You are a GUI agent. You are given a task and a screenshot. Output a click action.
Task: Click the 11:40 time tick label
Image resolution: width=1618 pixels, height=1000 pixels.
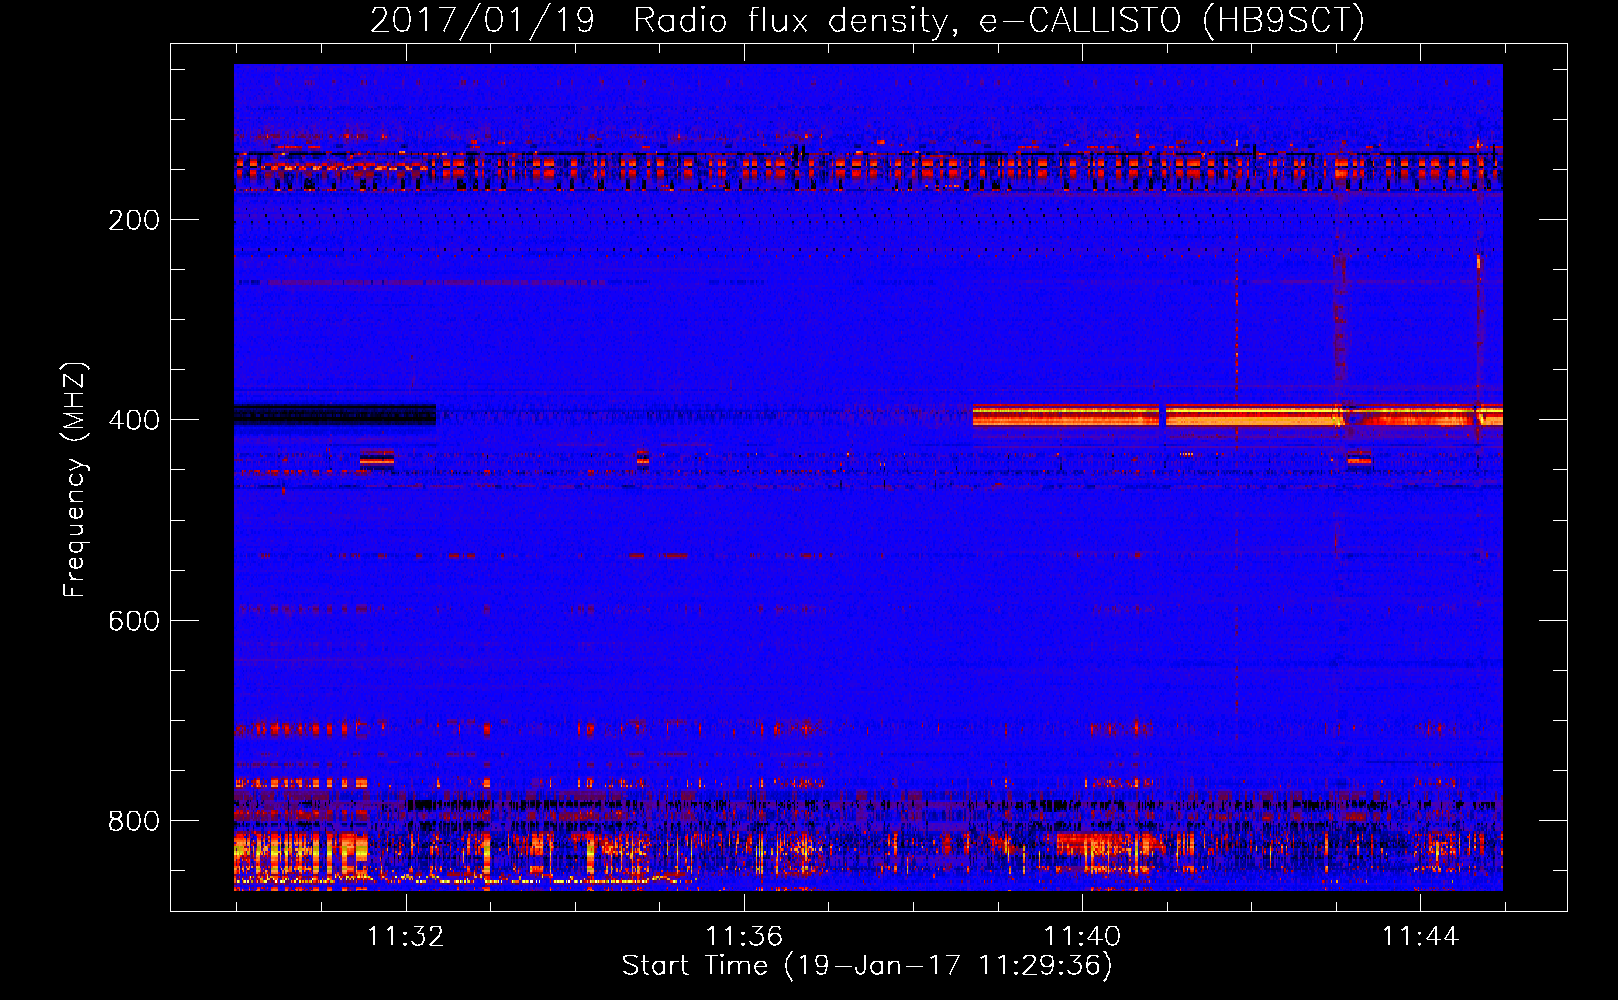pos(1082,937)
